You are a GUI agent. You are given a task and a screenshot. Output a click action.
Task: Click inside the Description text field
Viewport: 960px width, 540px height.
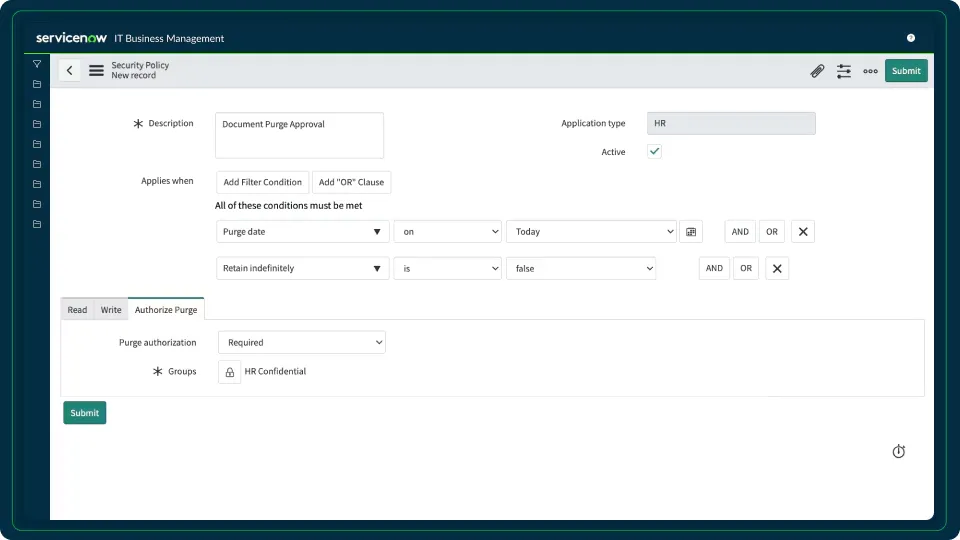(299, 135)
